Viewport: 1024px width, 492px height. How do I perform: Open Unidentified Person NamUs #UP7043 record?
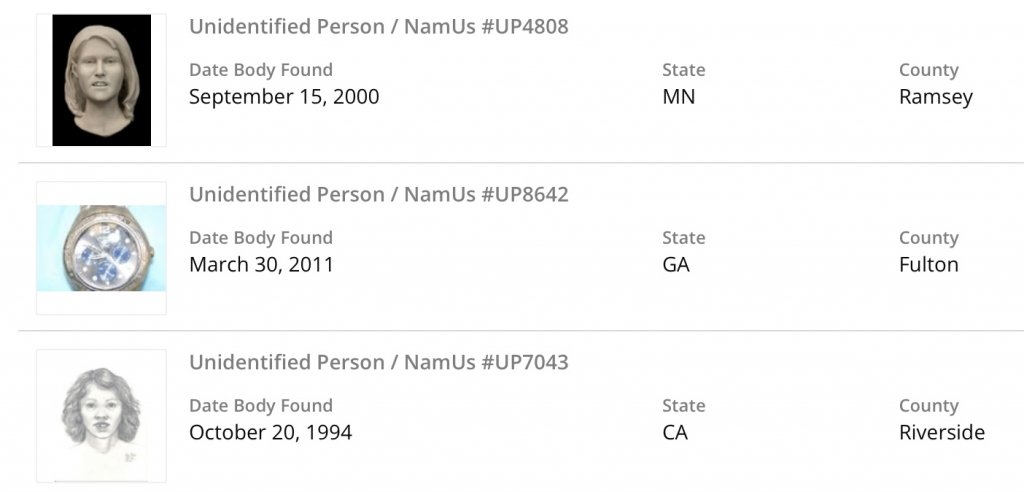(x=378, y=362)
